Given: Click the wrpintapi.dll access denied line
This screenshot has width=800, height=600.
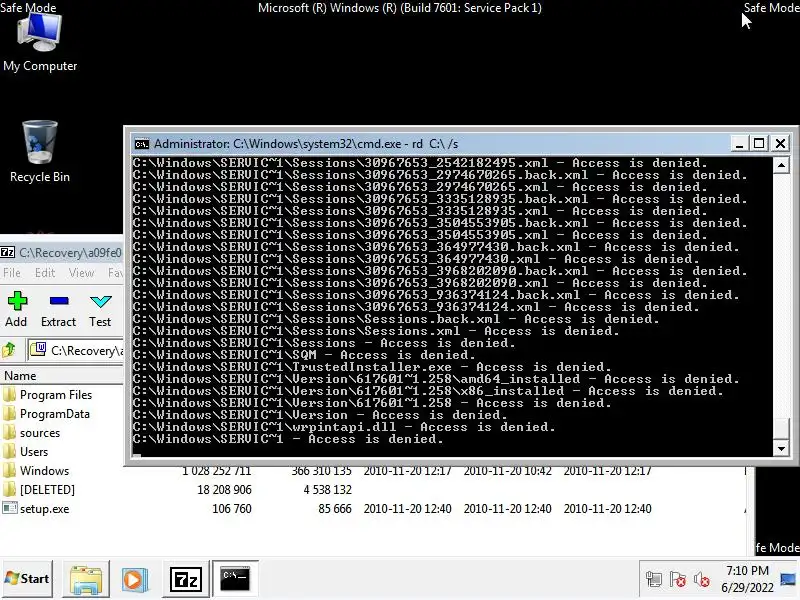Looking at the screenshot, I should tap(344, 427).
